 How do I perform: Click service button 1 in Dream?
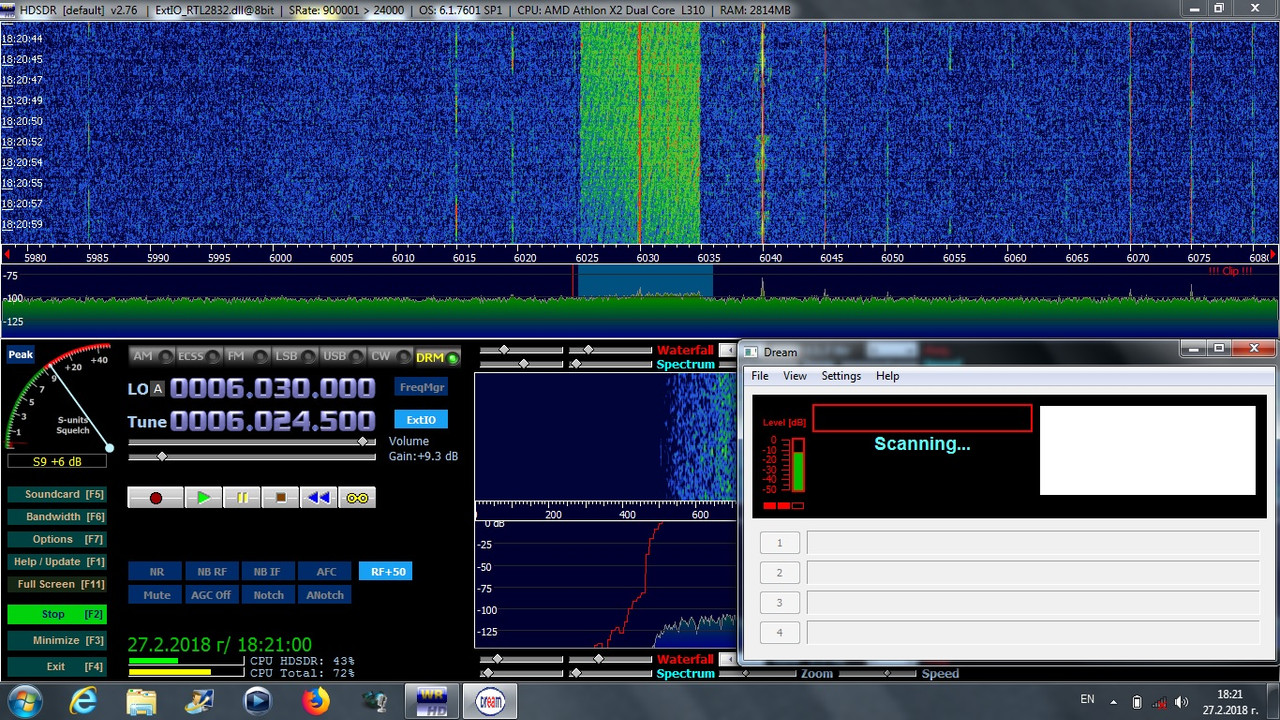point(780,543)
